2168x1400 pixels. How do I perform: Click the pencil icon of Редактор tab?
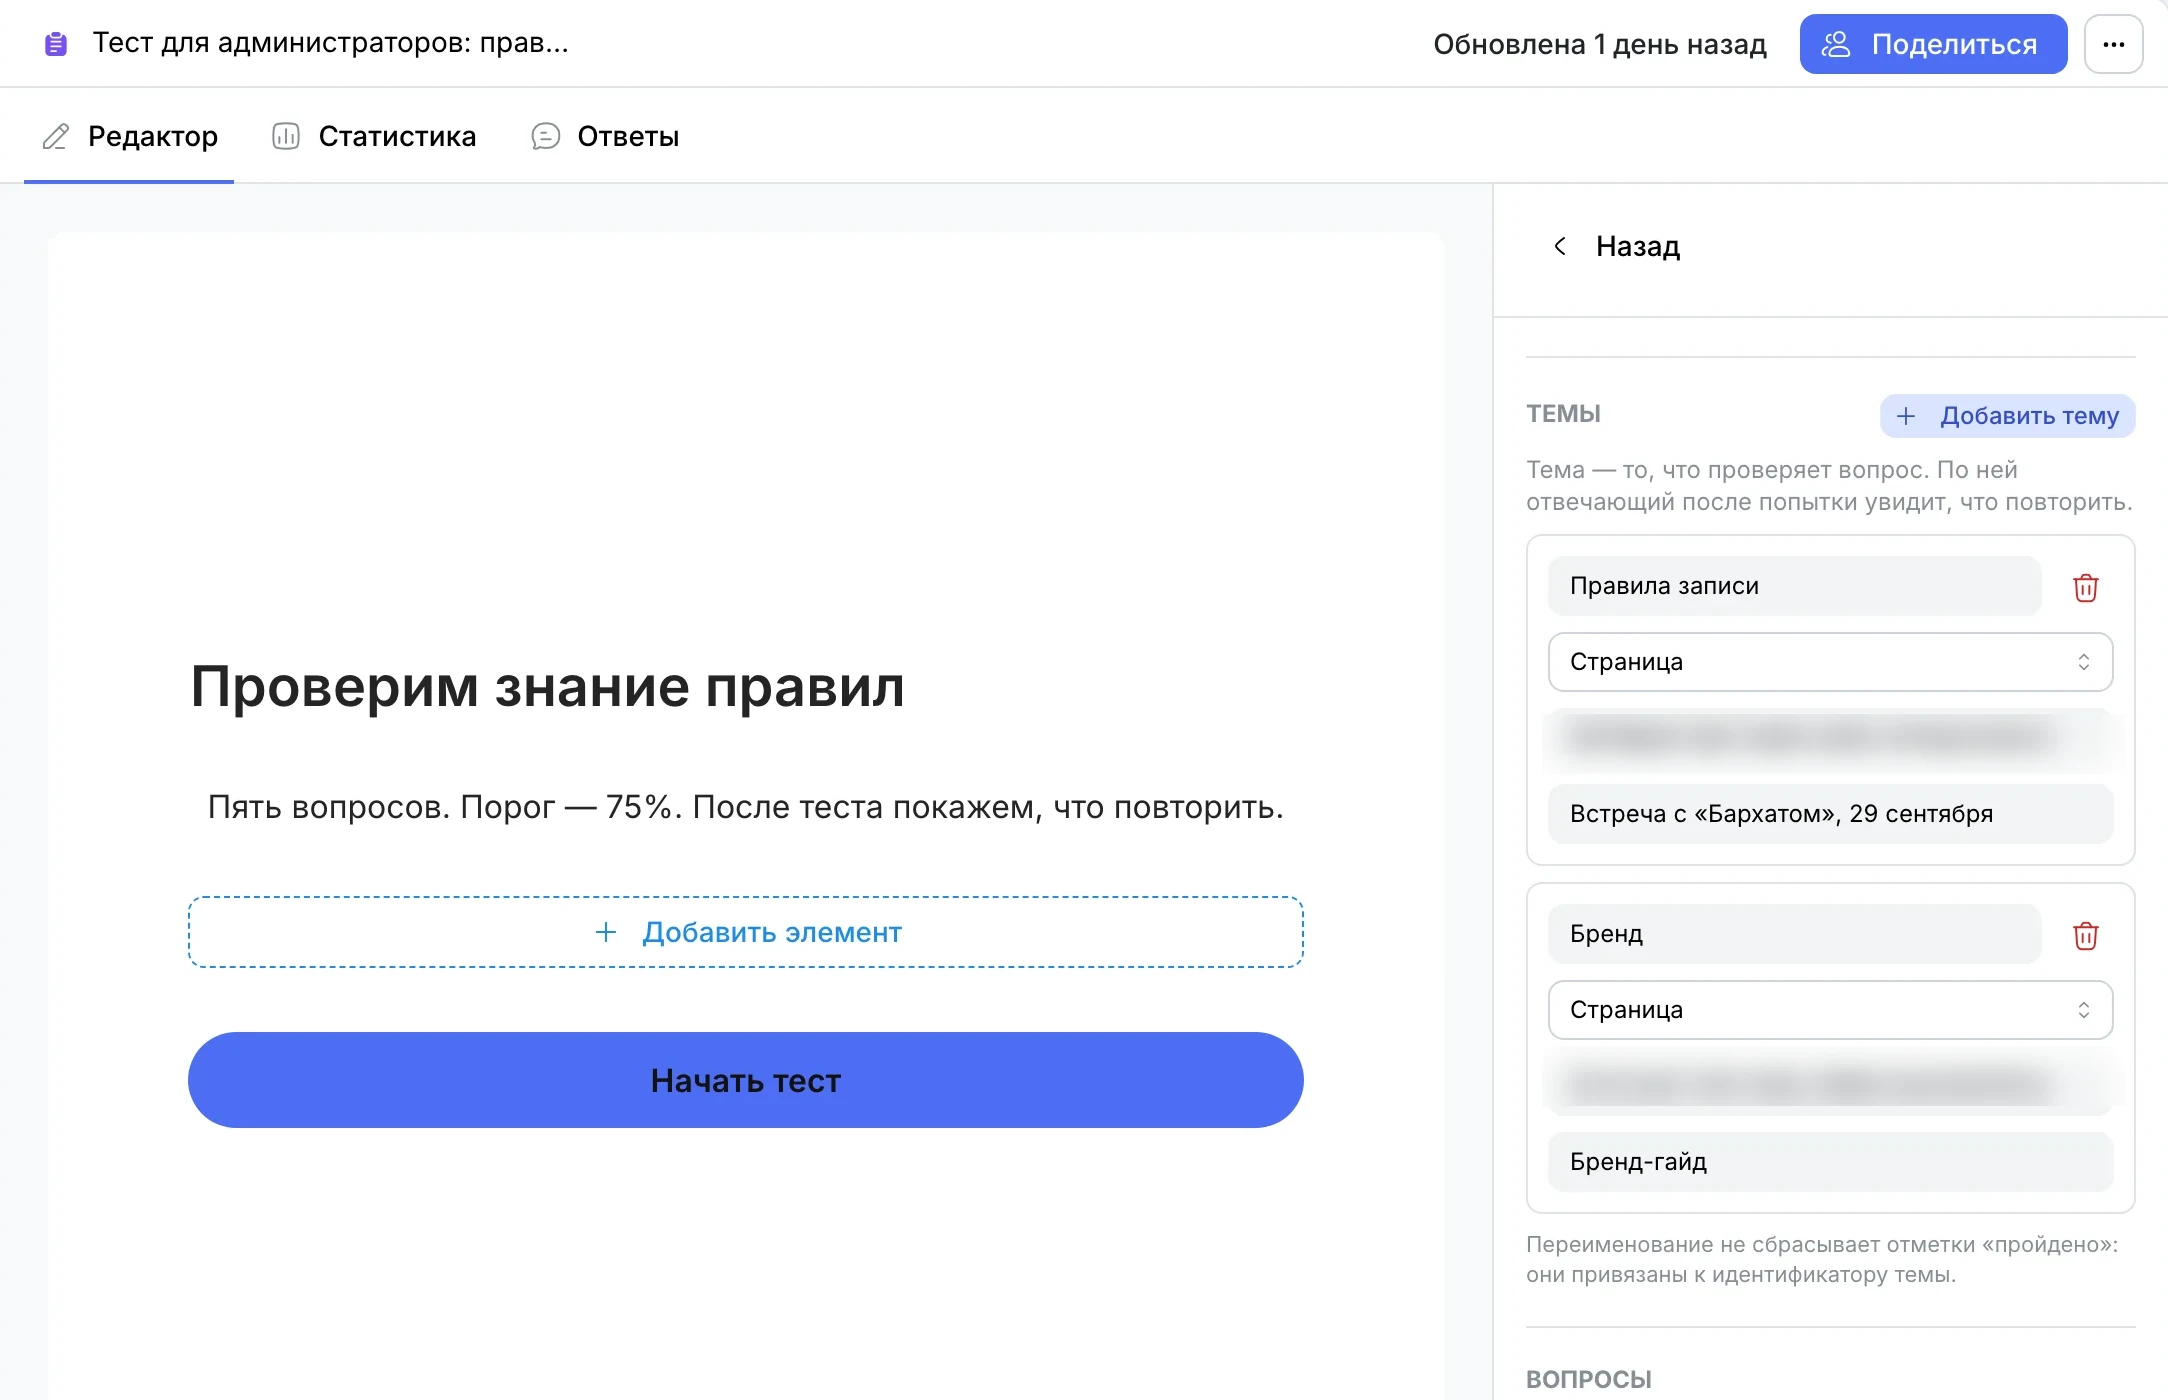56,136
